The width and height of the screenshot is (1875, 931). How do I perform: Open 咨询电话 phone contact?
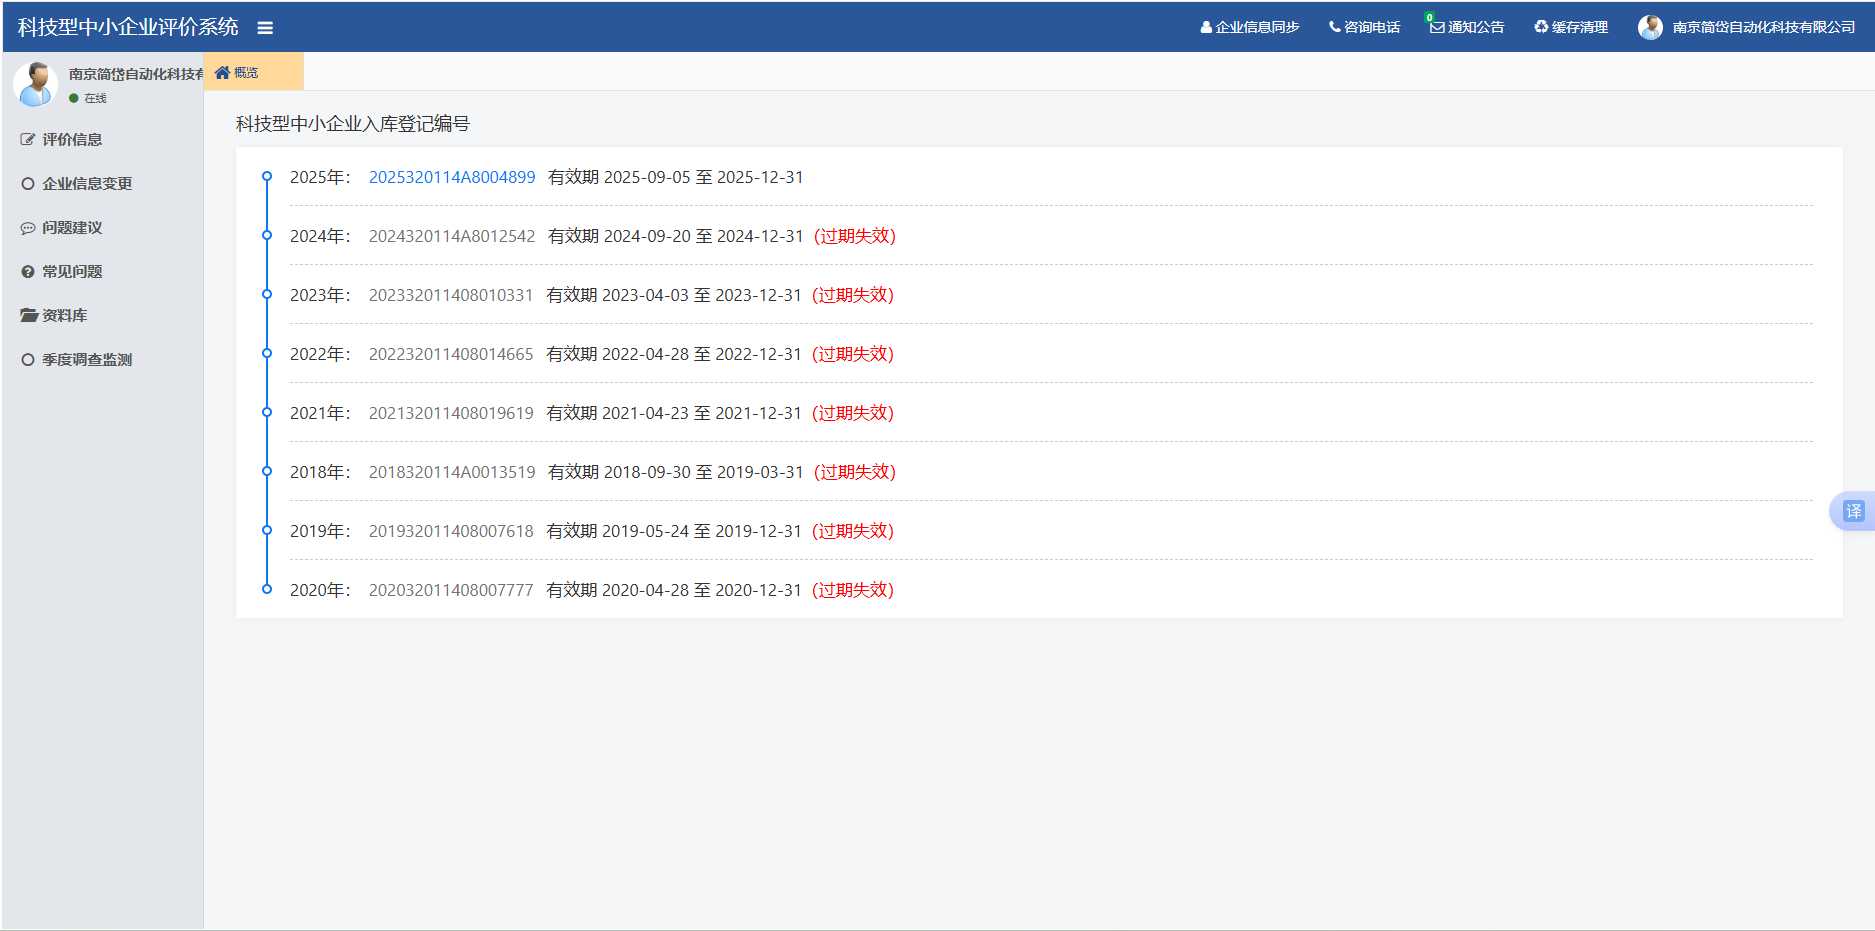[x=1364, y=27]
